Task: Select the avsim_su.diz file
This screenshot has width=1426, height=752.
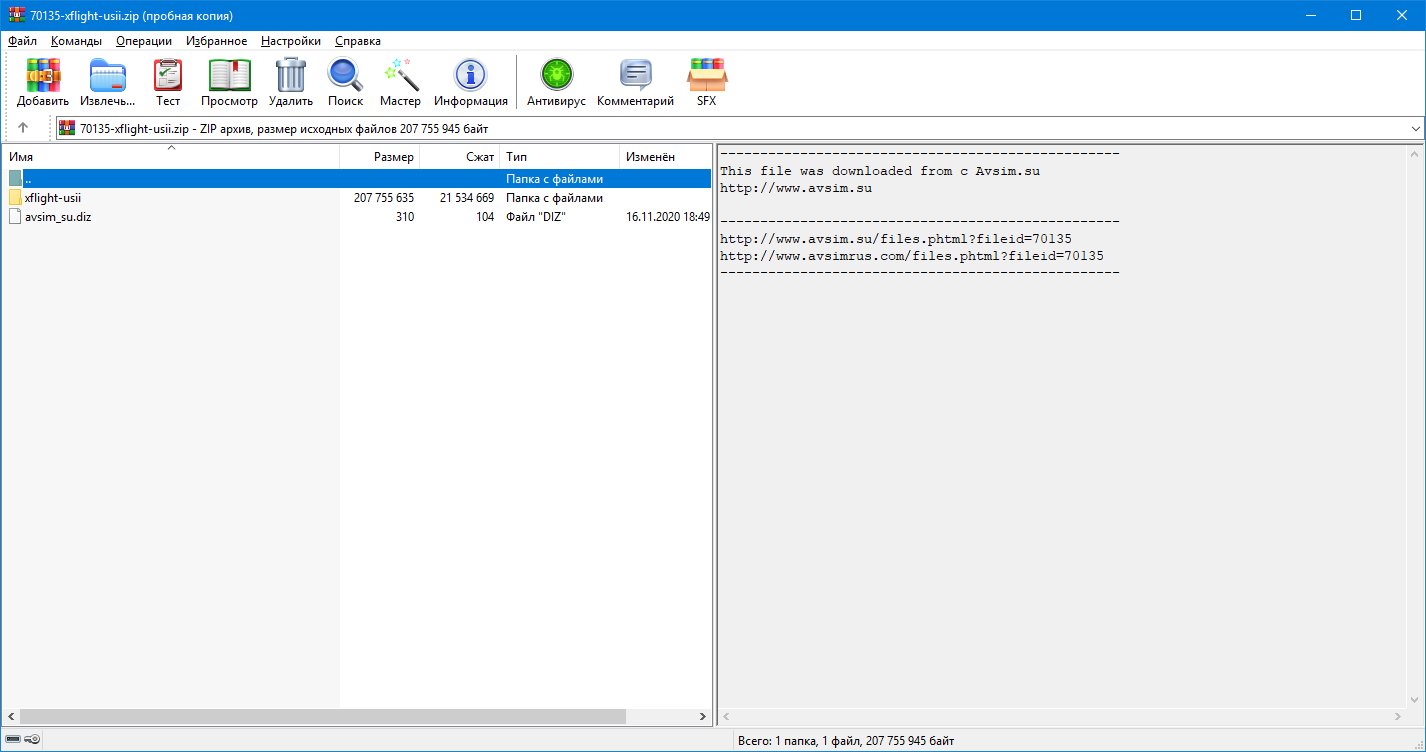Action: tap(58, 217)
